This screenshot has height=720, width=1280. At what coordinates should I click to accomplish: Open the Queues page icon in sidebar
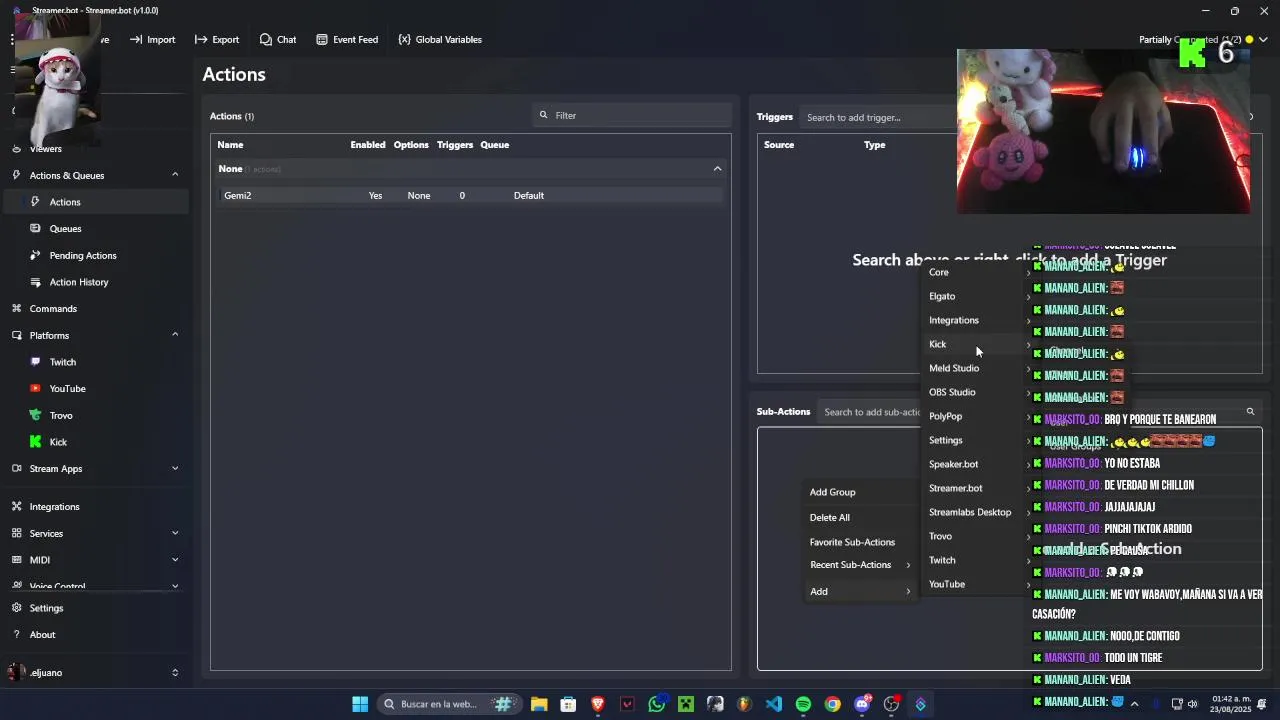click(36, 229)
